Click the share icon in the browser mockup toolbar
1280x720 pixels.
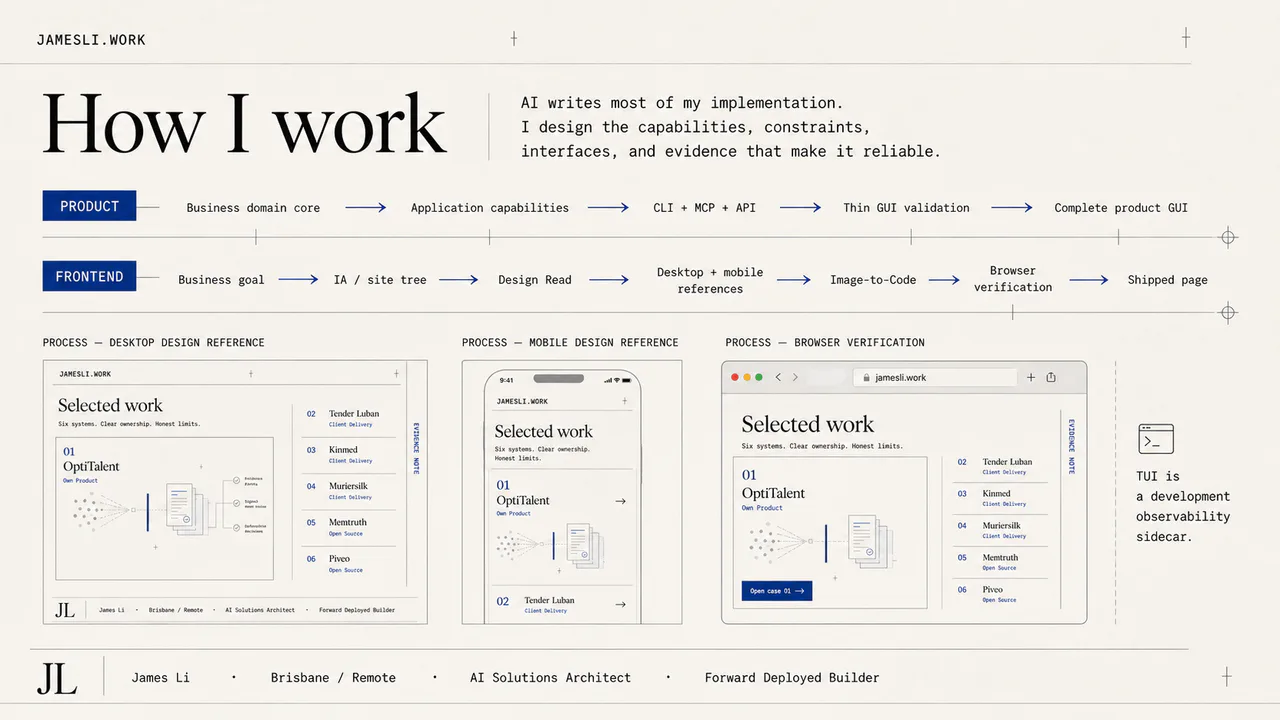[x=1051, y=377]
